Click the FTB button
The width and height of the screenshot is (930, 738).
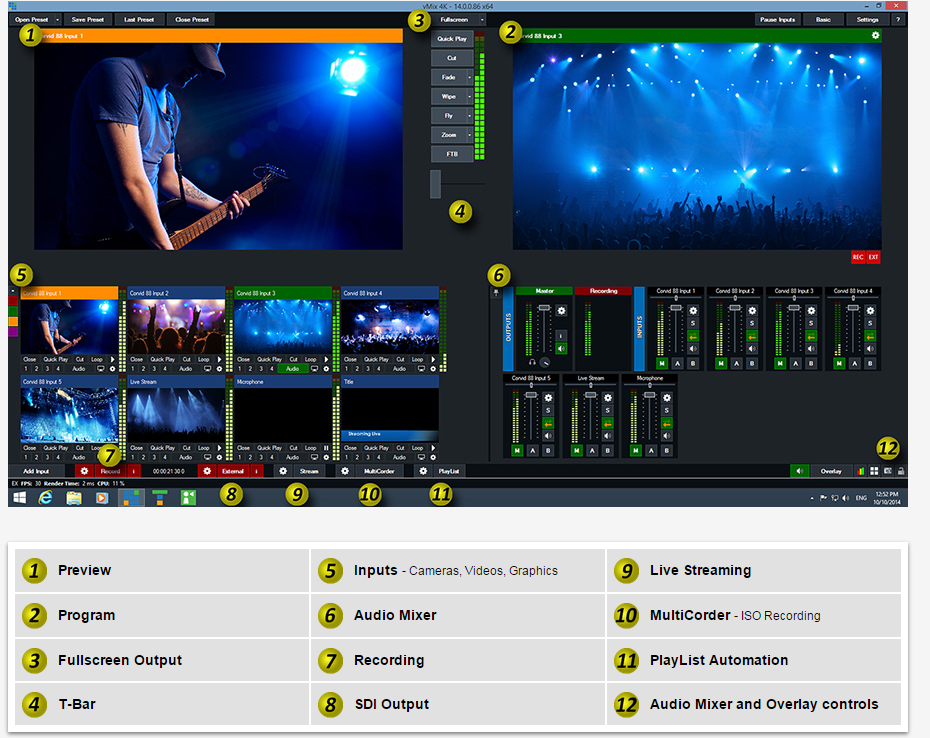[452, 154]
